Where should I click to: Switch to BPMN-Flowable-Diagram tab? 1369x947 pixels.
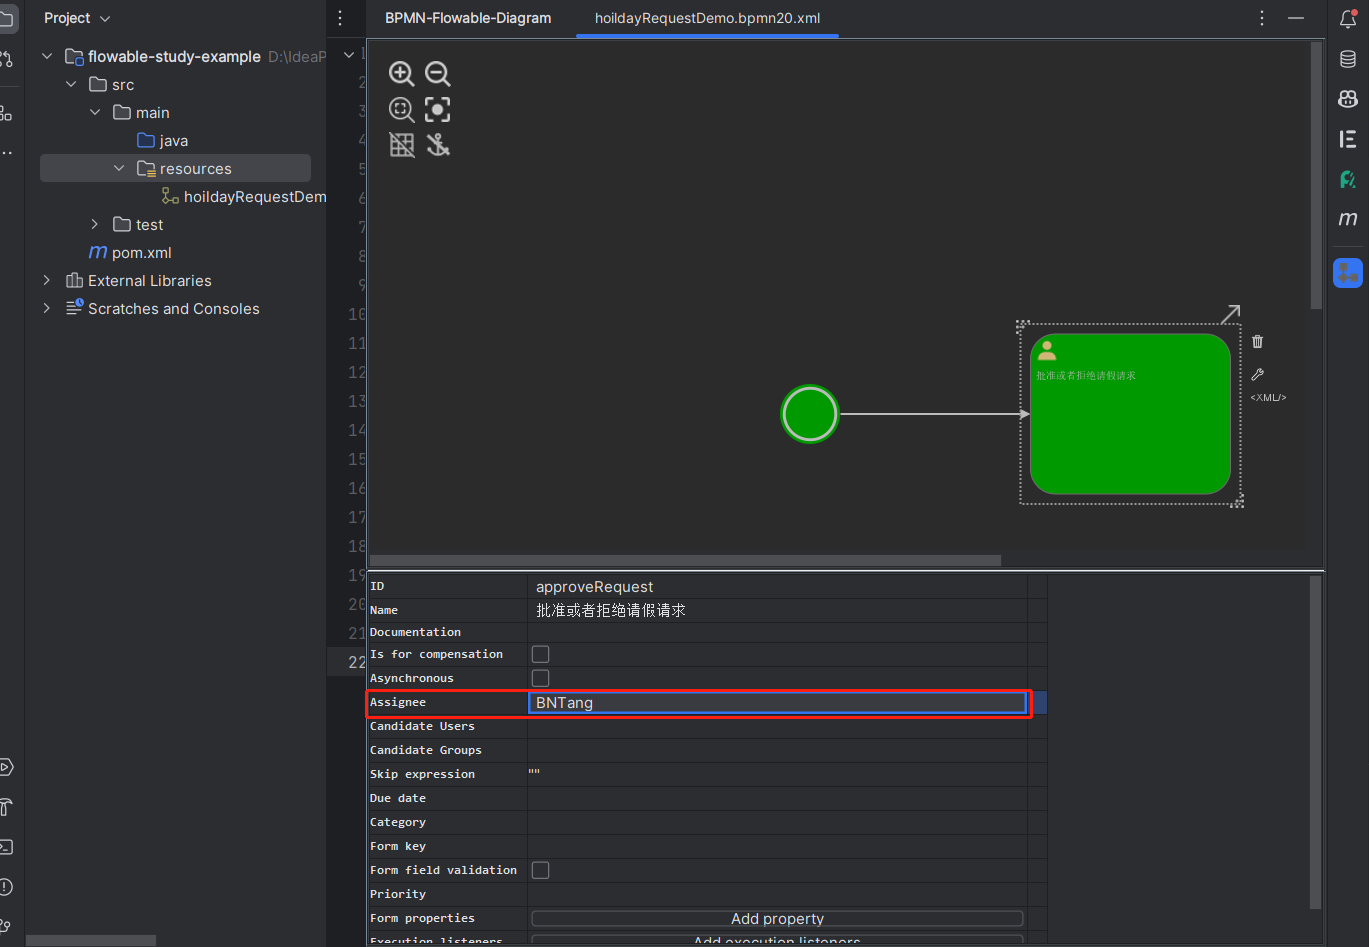pyautogui.click(x=468, y=18)
